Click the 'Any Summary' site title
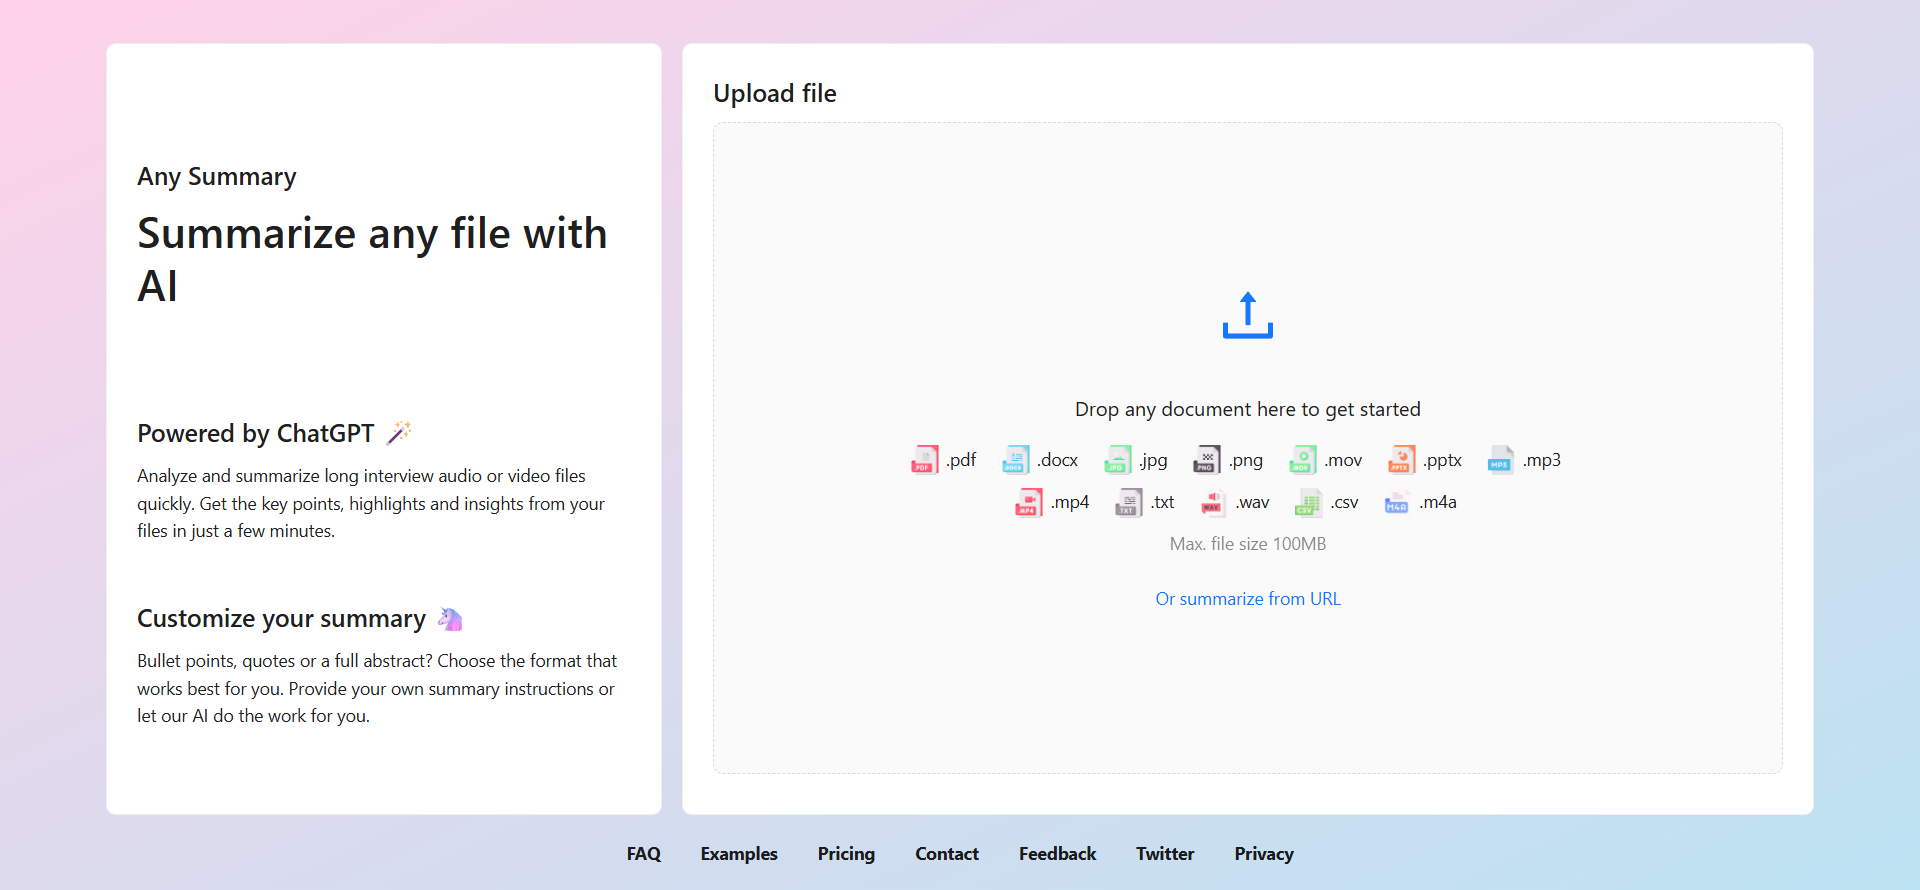Screen dimensions: 1920x890 (x=217, y=177)
